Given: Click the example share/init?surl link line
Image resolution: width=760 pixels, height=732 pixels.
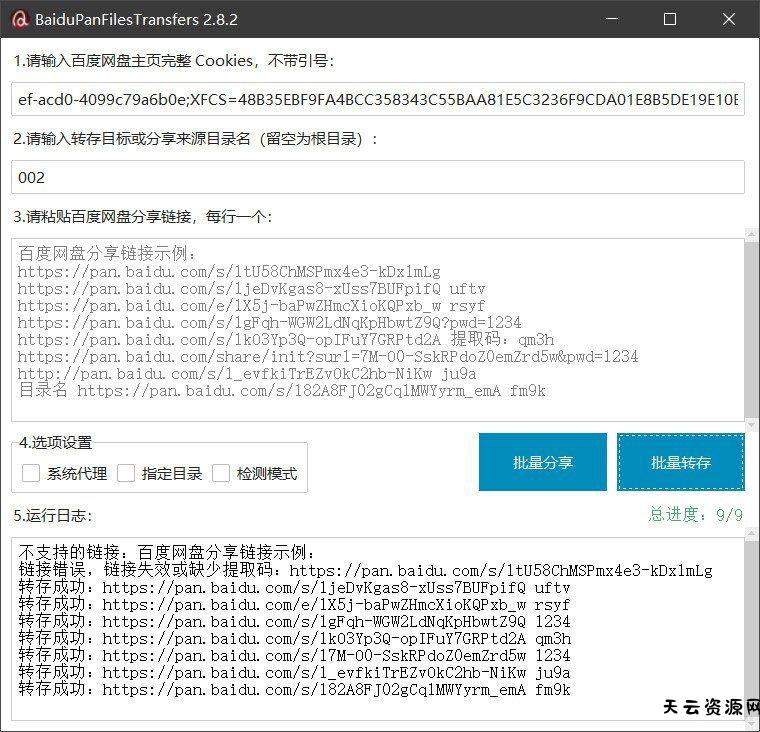Looking at the screenshot, I should click(x=328, y=357).
